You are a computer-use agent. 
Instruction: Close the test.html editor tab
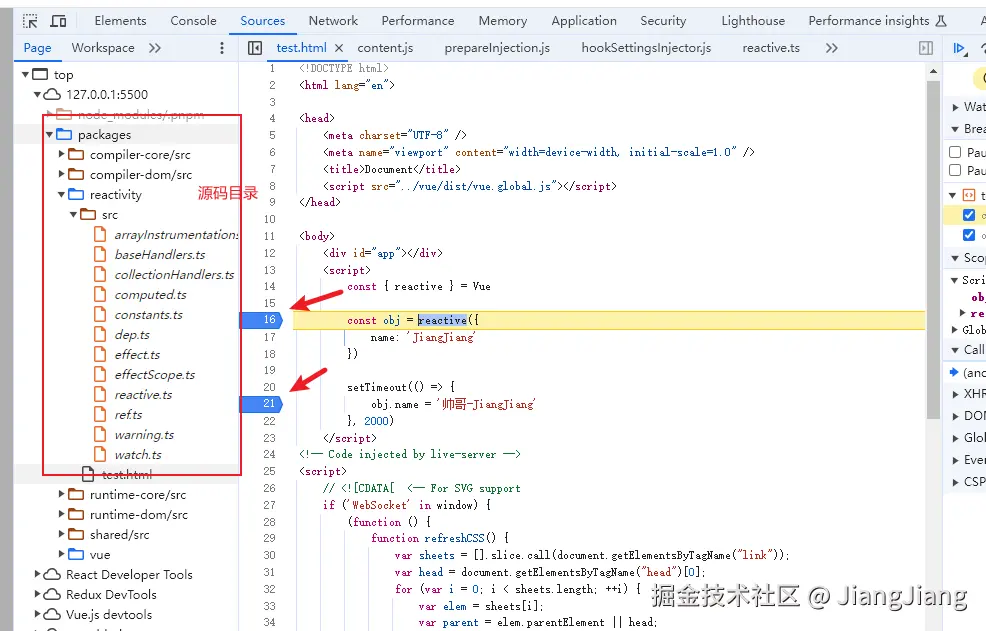[339, 48]
